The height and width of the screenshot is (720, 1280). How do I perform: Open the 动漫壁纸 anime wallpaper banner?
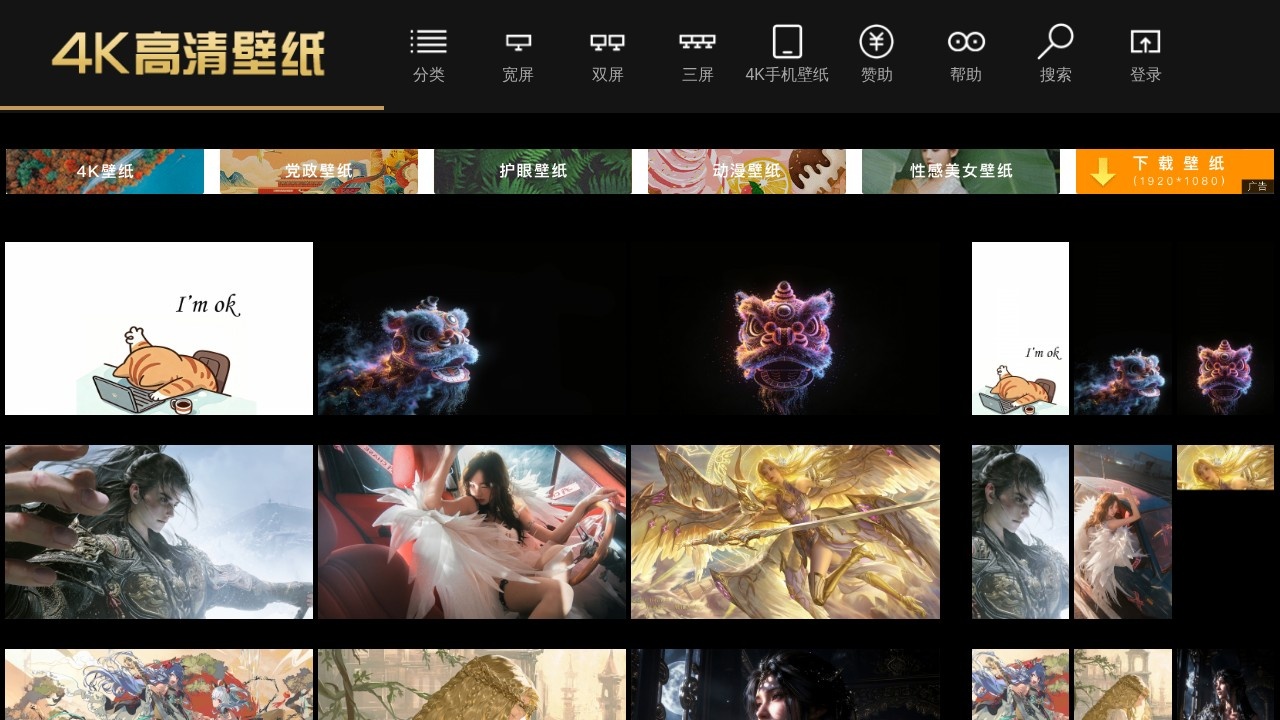[746, 171]
